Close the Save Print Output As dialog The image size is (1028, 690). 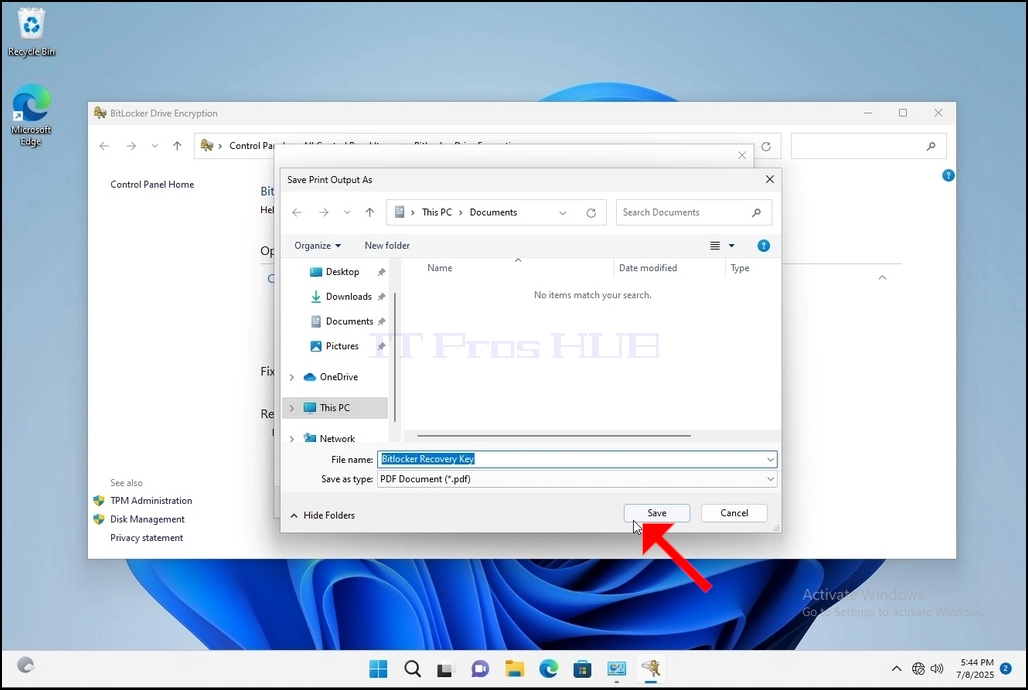[770, 179]
